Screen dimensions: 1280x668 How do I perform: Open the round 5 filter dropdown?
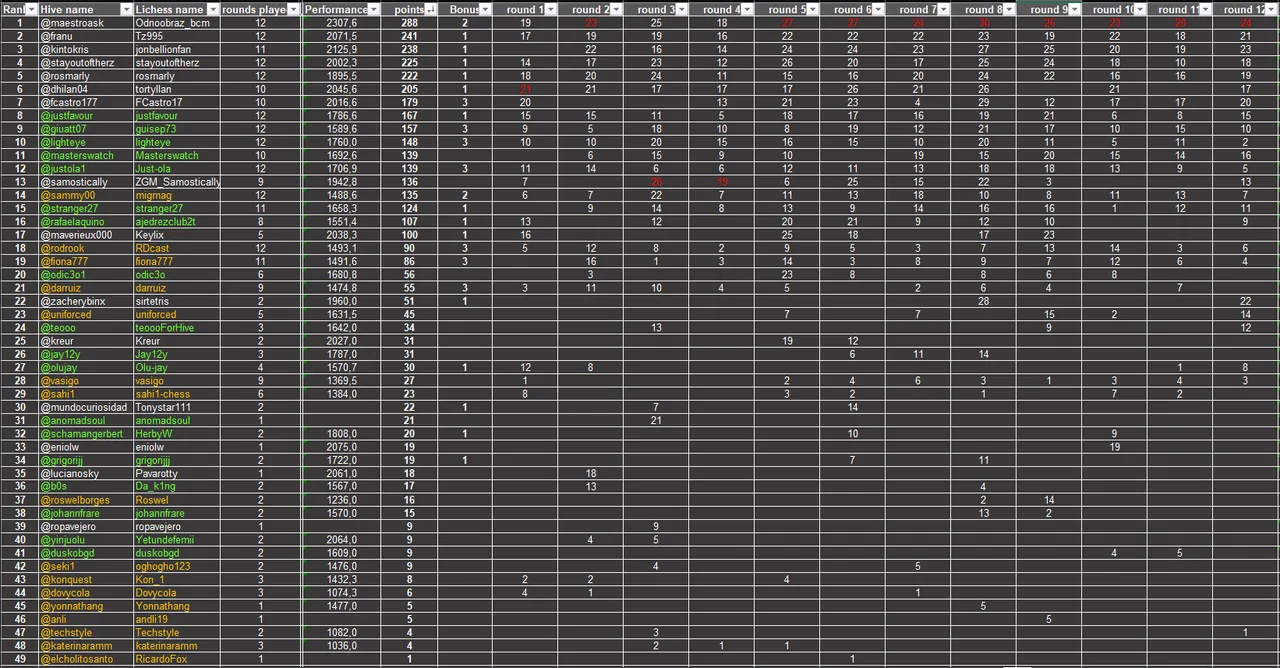(x=814, y=9)
